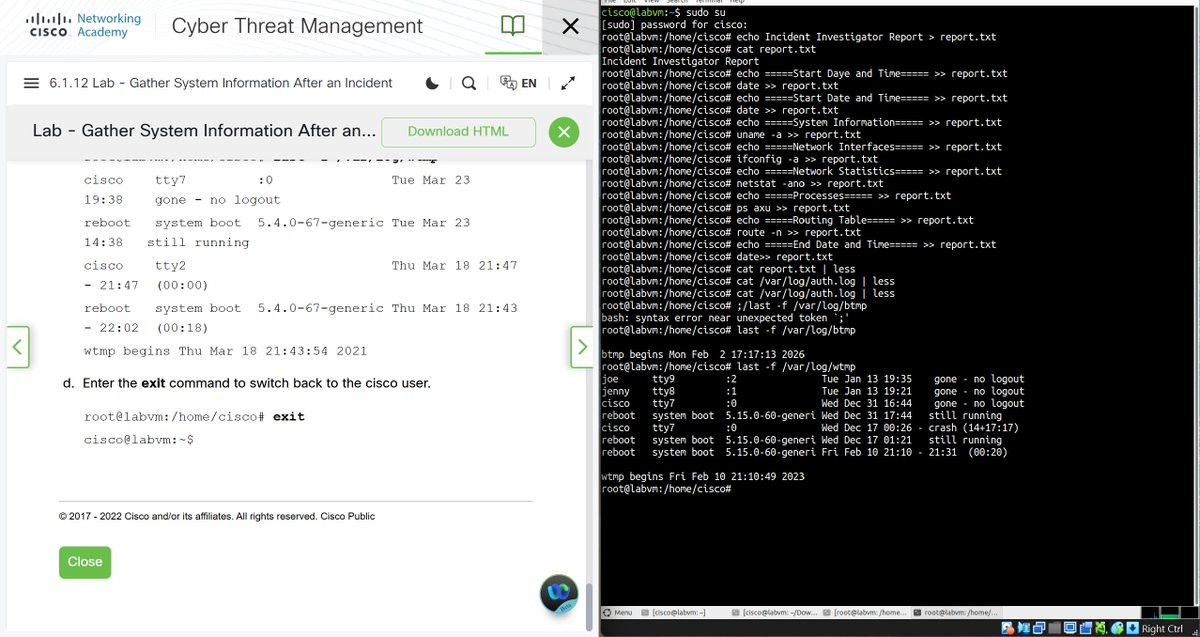Go to the previous page with left arrow

point(18,346)
